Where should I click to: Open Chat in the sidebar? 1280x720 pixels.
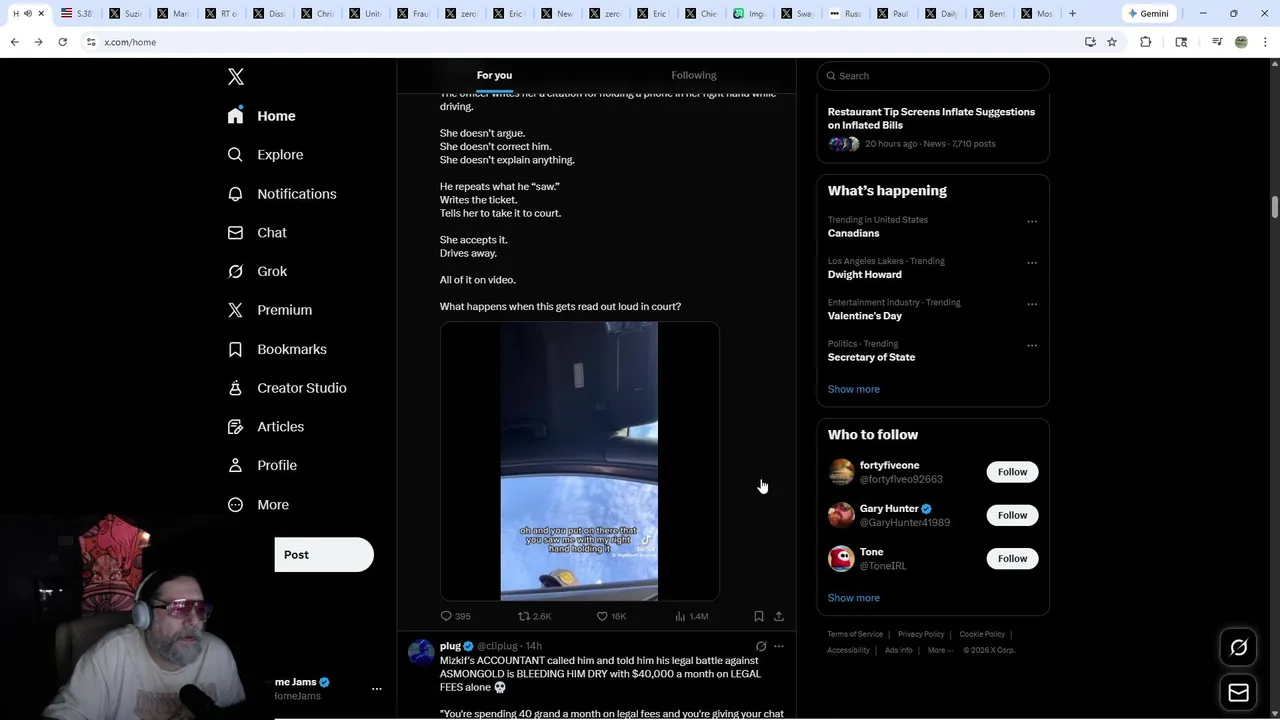point(257,233)
